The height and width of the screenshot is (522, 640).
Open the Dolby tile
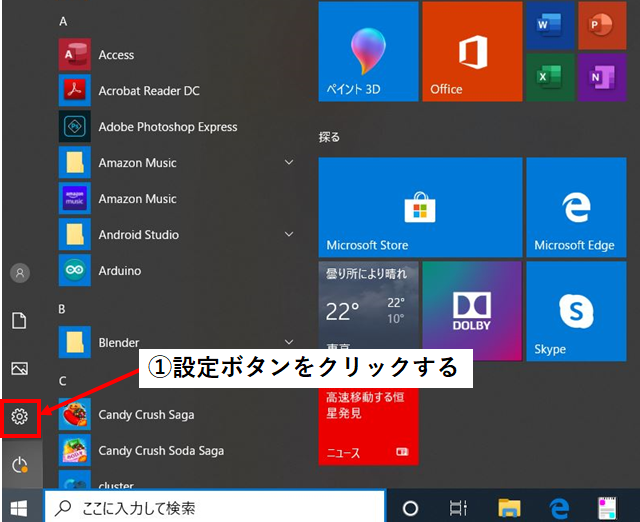[x=472, y=311]
